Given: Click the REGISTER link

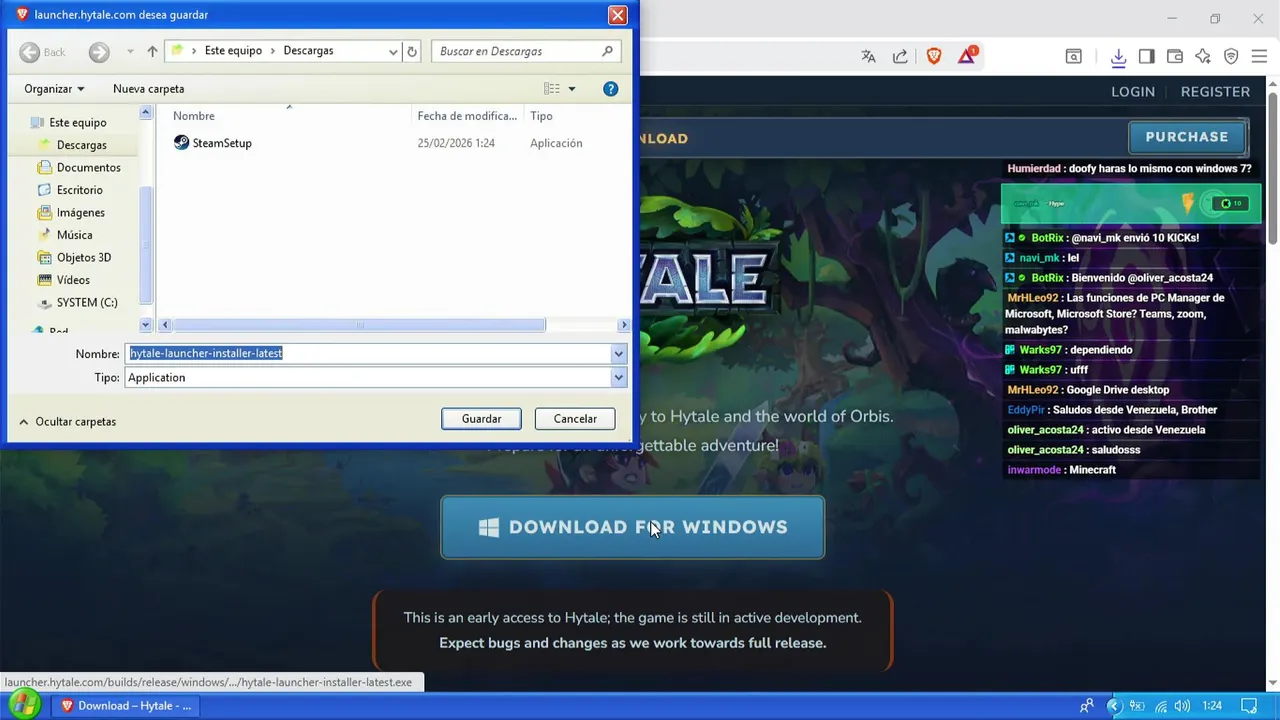Looking at the screenshot, I should click(x=1215, y=91).
